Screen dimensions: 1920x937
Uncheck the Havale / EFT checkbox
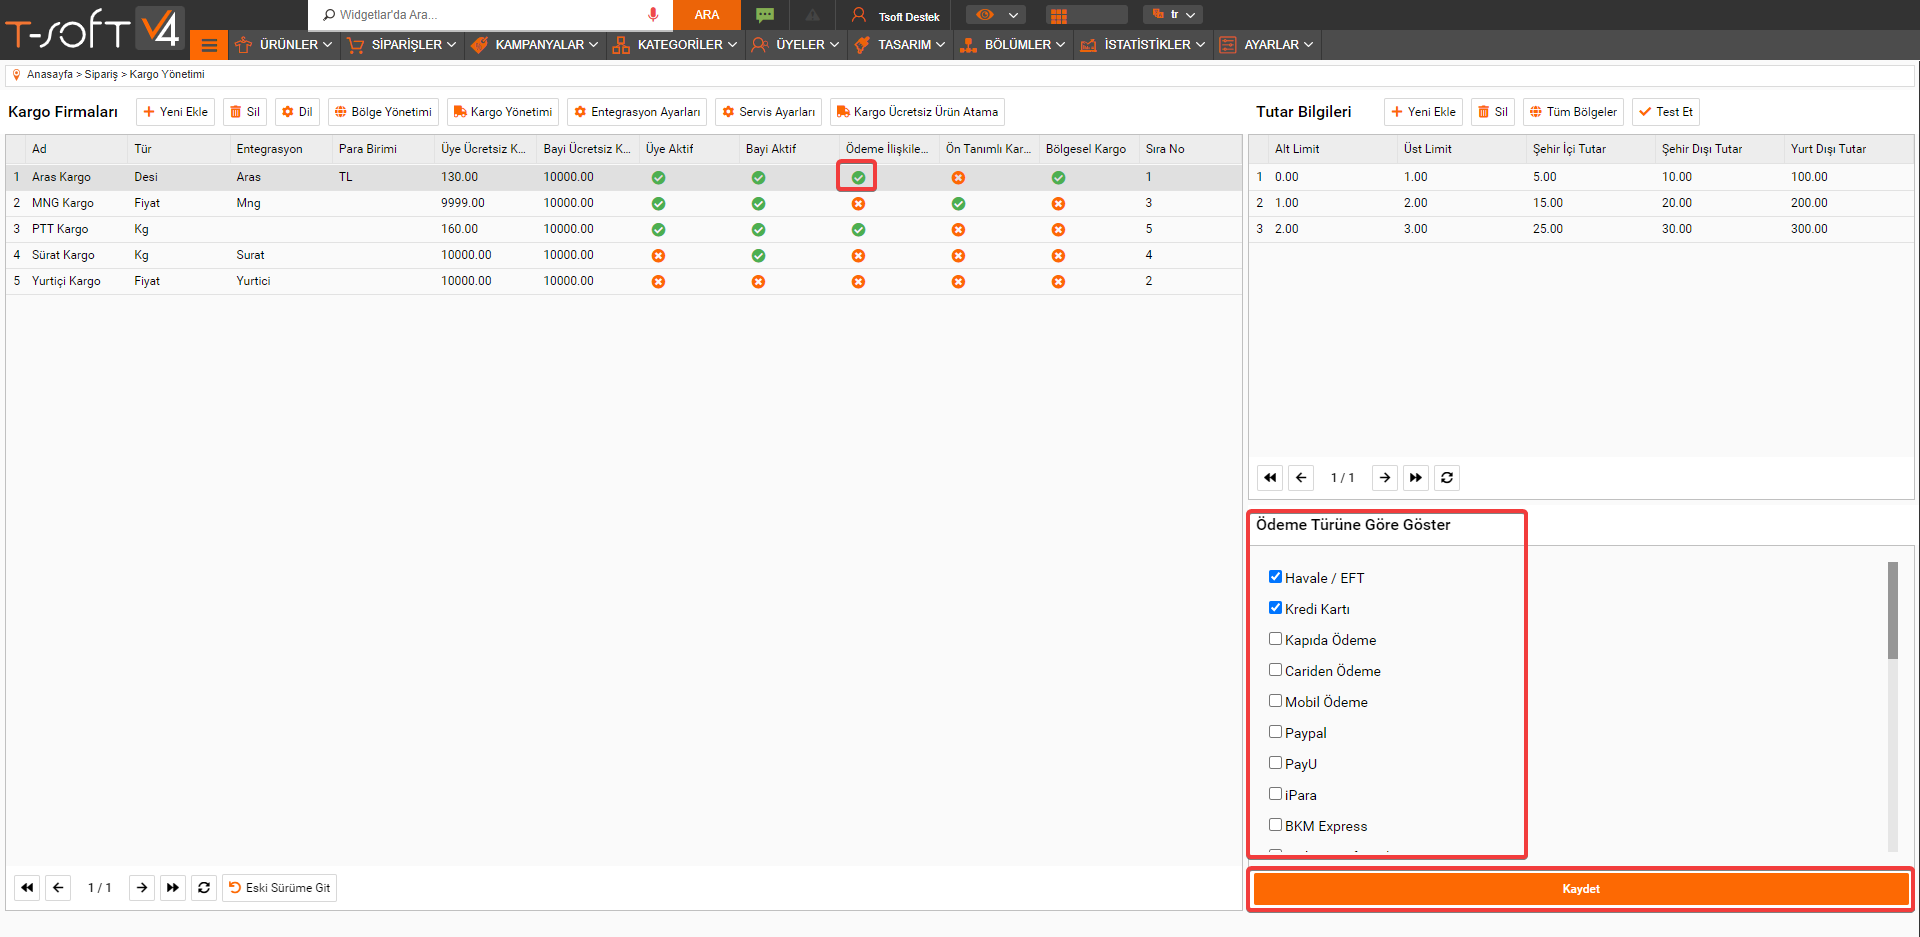tap(1275, 577)
